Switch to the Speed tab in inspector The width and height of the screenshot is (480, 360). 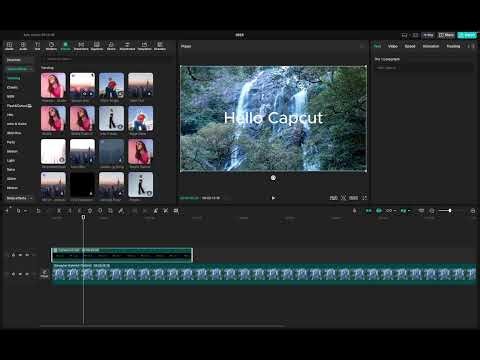point(410,46)
